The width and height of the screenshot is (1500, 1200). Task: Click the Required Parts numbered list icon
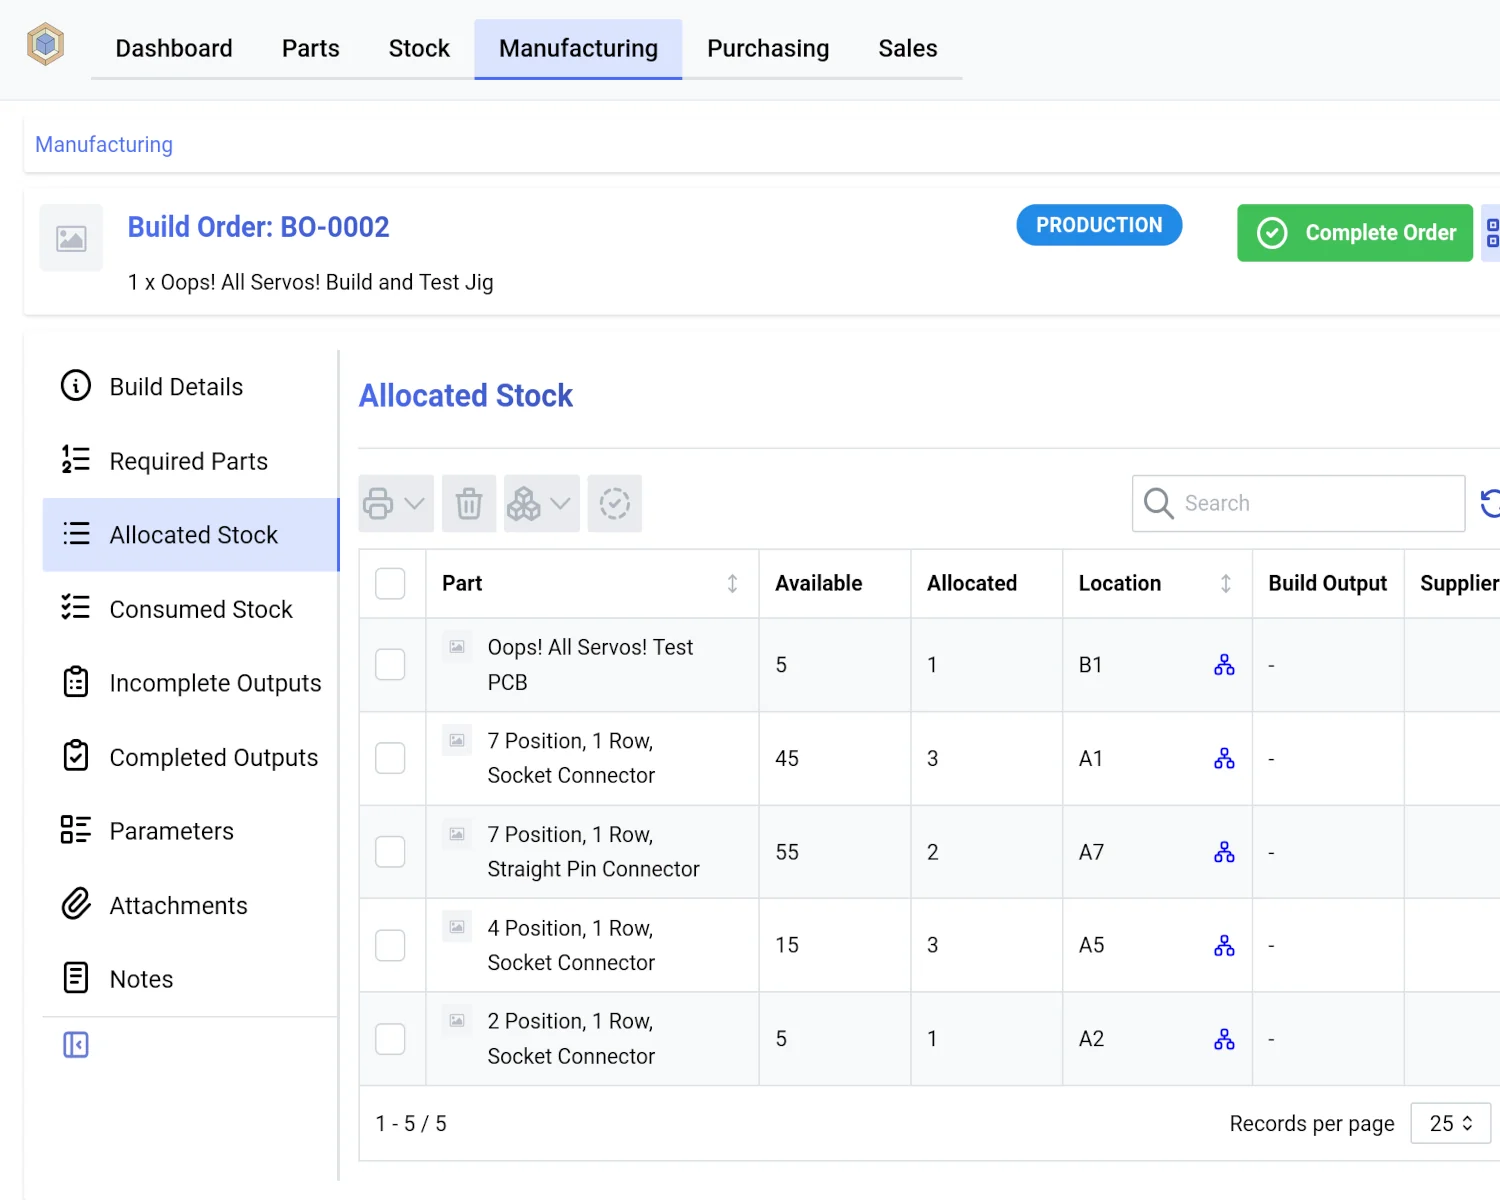click(x=76, y=459)
